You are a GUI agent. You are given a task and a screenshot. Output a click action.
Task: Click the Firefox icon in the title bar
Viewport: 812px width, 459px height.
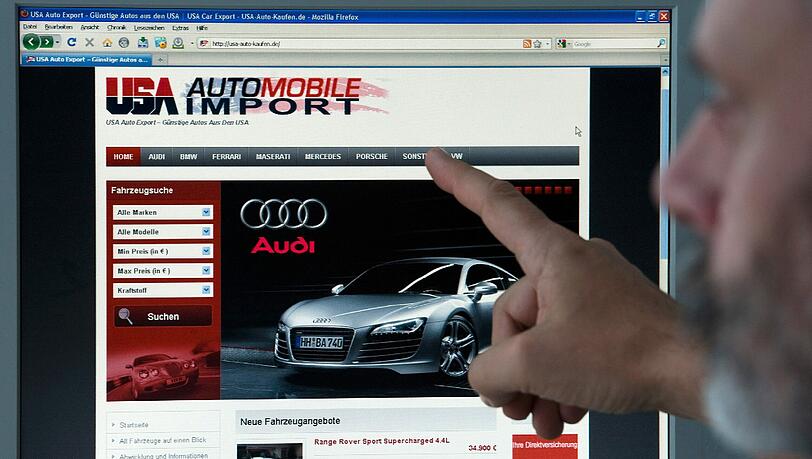[24, 14]
